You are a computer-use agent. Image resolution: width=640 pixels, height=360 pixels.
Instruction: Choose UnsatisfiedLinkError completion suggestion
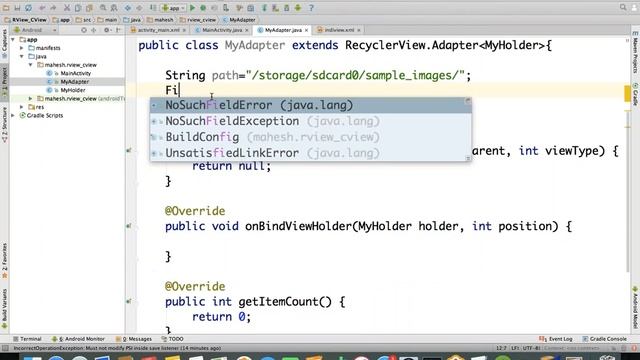[311, 153]
